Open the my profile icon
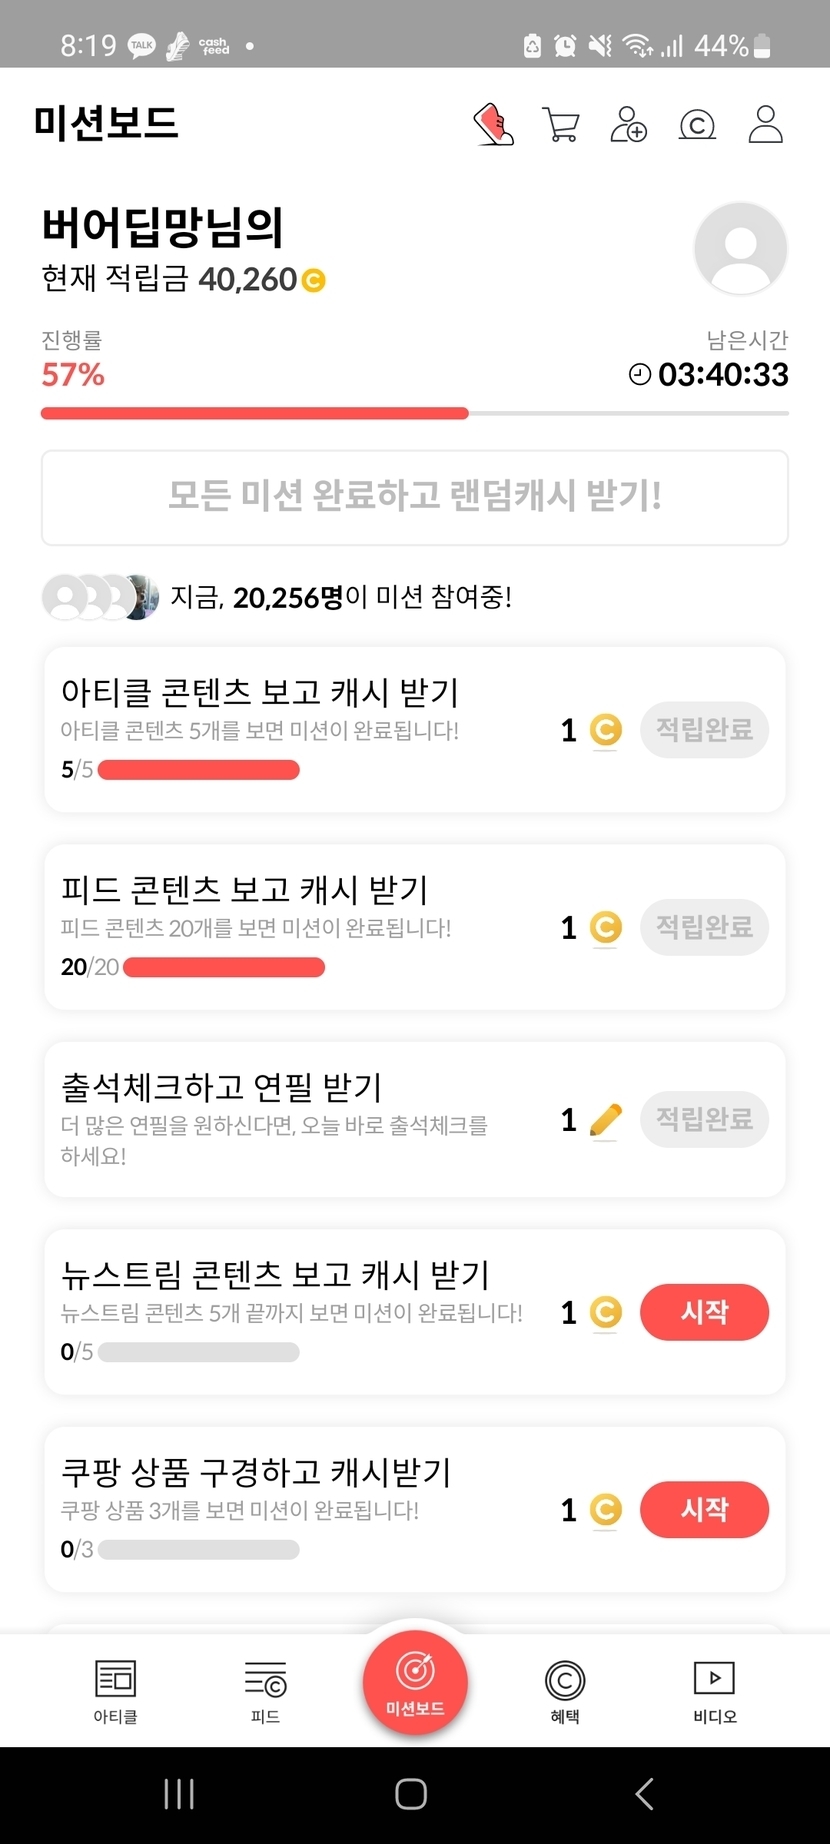This screenshot has height=1844, width=830. point(765,125)
